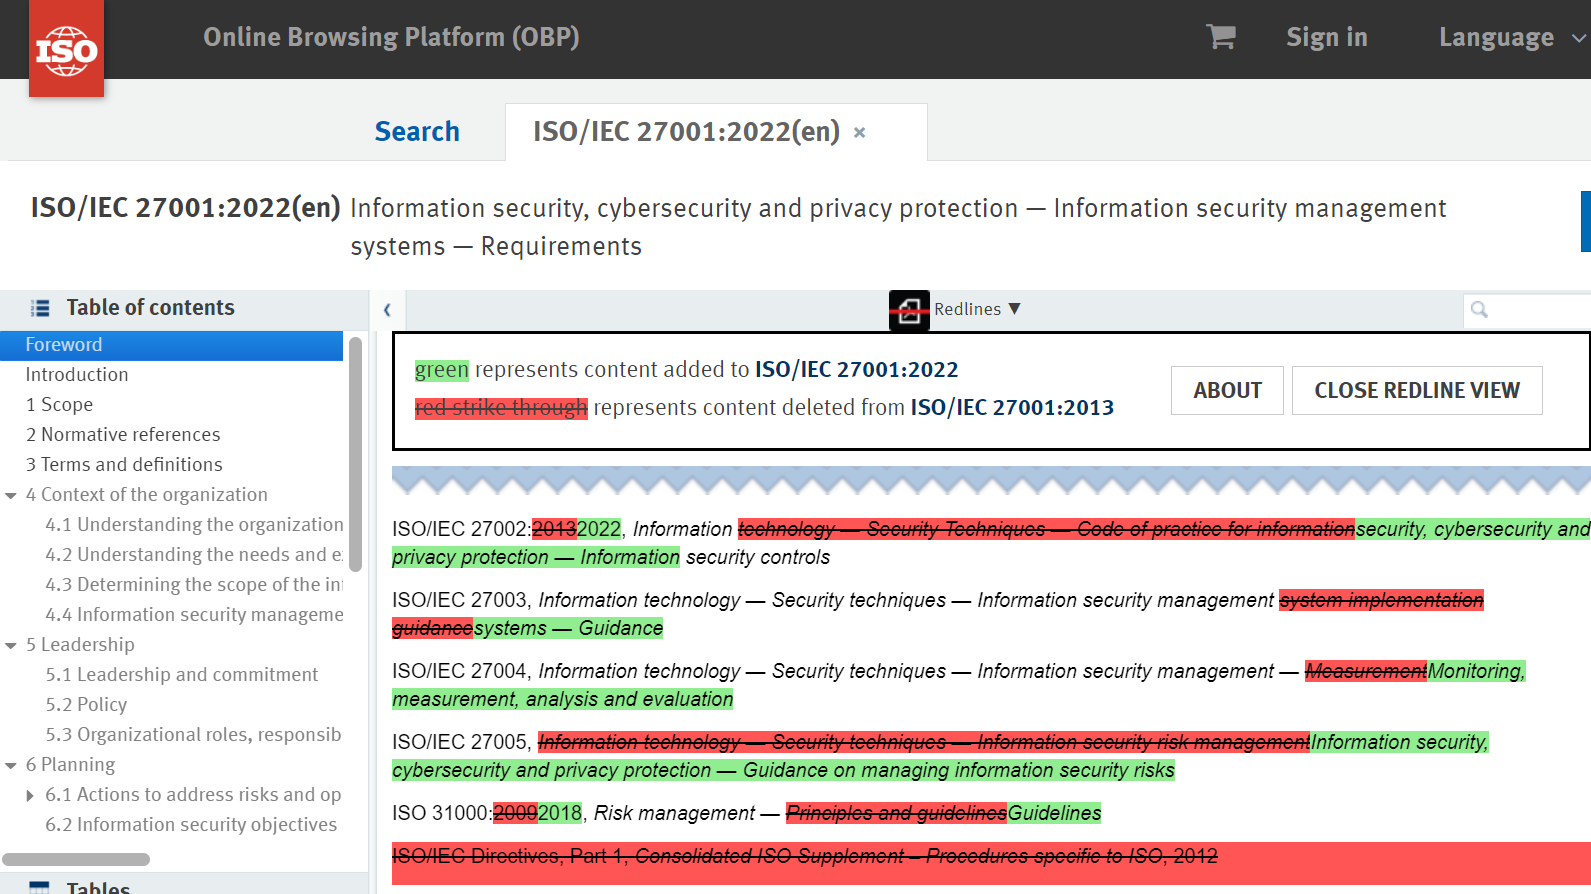Select 4.1 Understanding the organization
This screenshot has height=894, width=1591.
194,525
